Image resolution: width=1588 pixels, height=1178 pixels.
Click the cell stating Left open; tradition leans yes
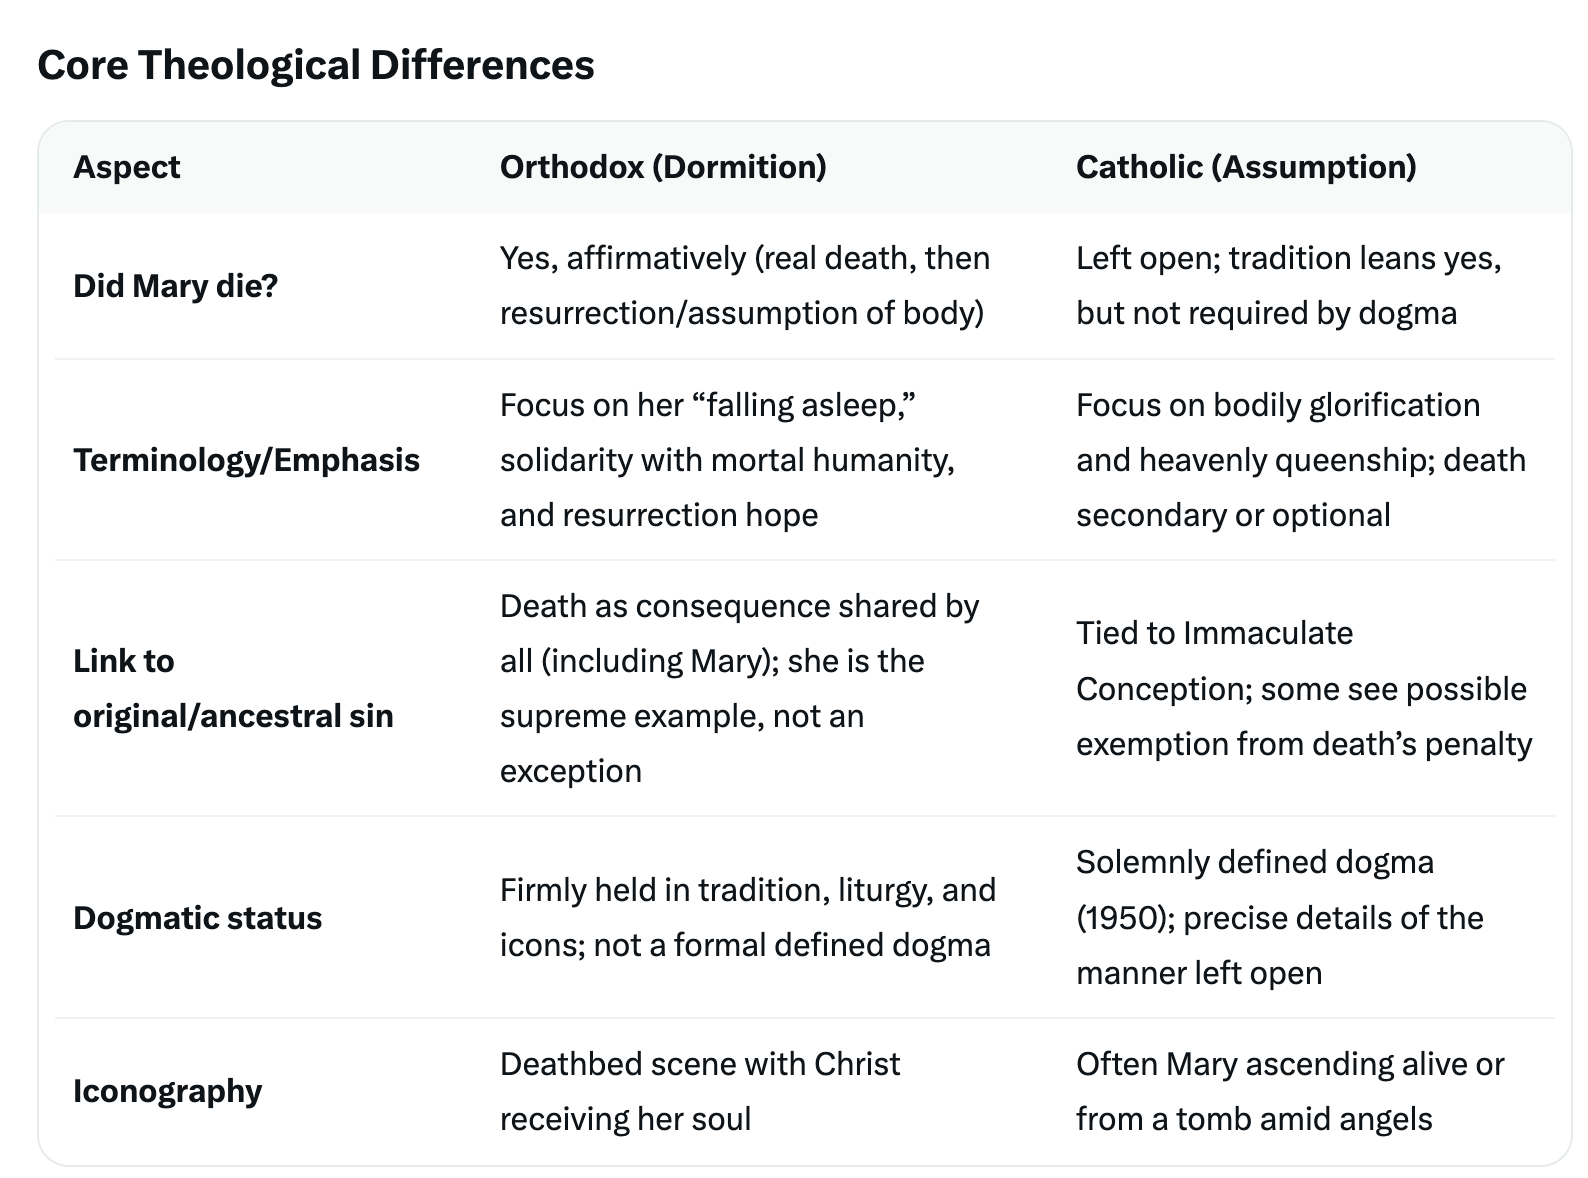[x=1289, y=286]
